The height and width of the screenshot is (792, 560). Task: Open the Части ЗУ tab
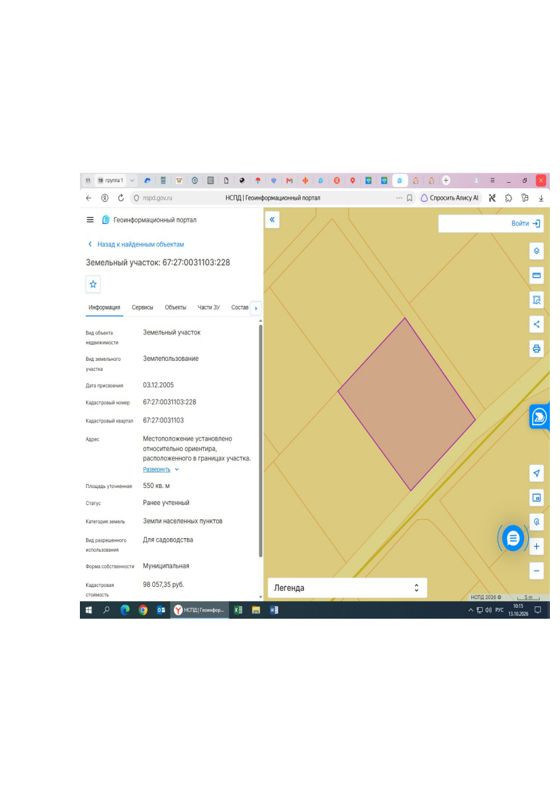tap(209, 307)
